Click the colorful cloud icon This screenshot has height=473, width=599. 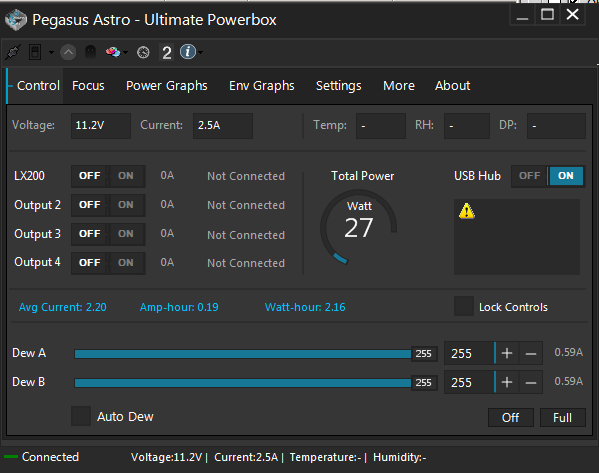coord(113,52)
